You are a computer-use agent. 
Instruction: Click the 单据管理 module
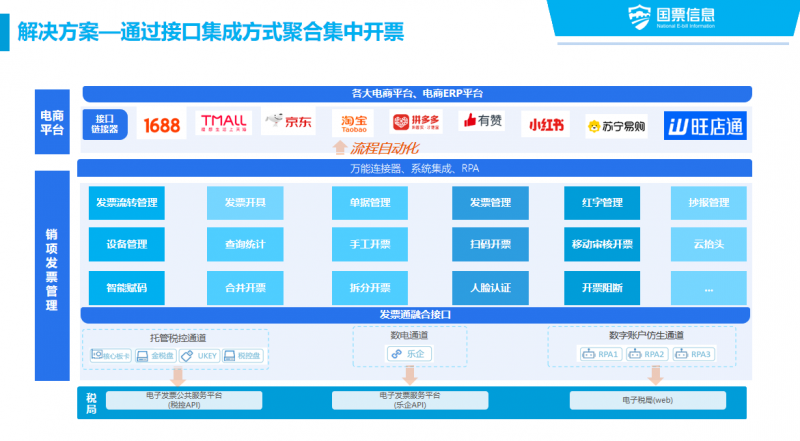(370, 203)
